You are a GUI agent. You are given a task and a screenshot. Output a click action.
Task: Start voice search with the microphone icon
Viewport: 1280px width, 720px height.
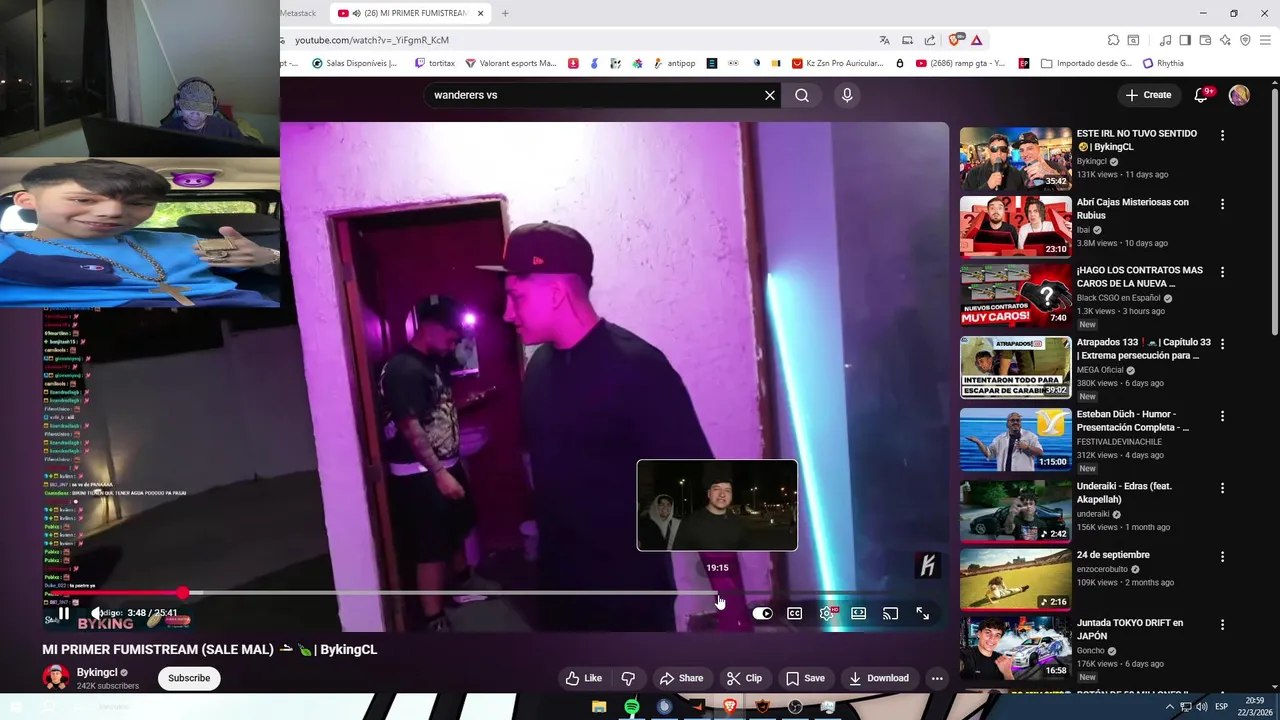pyautogui.click(x=847, y=95)
